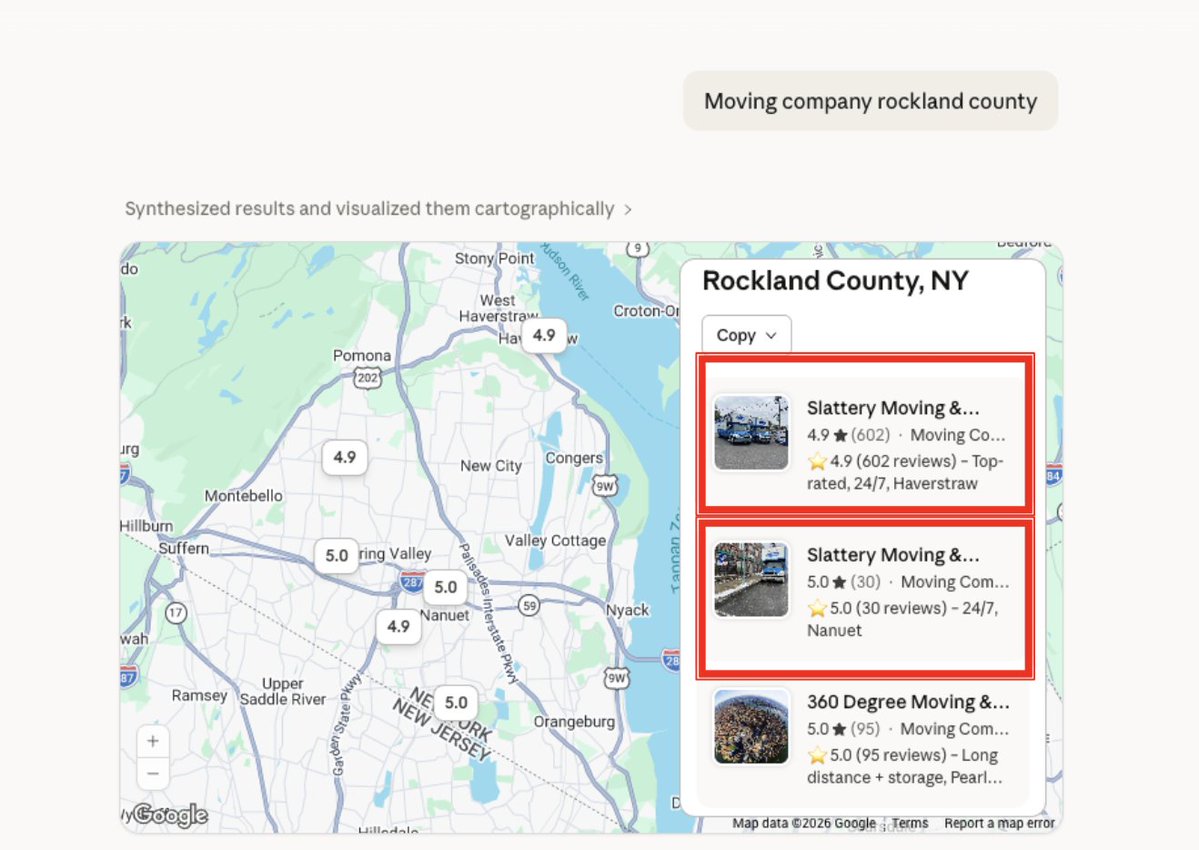Image resolution: width=1199 pixels, height=850 pixels.
Task: Click the Stony Point map label
Action: 494,258
